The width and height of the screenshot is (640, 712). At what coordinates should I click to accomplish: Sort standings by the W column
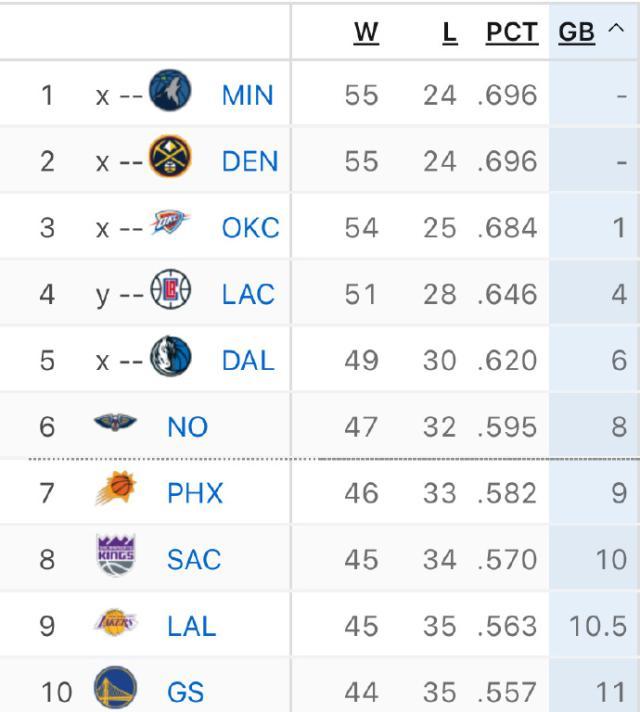366,32
